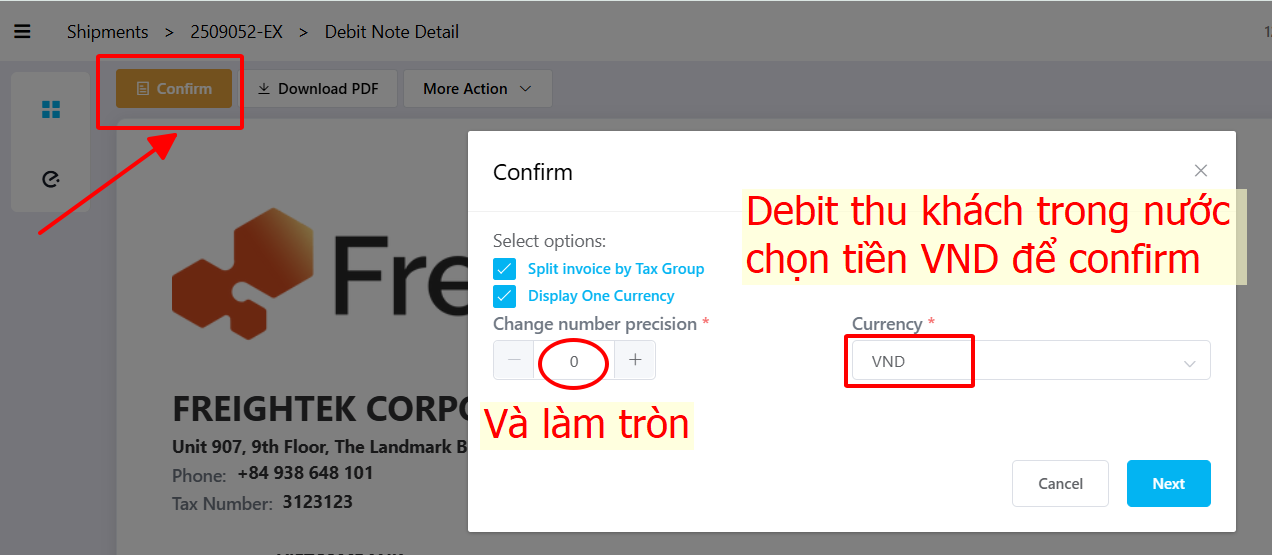
Task: Click the Next button
Action: tap(1168, 483)
